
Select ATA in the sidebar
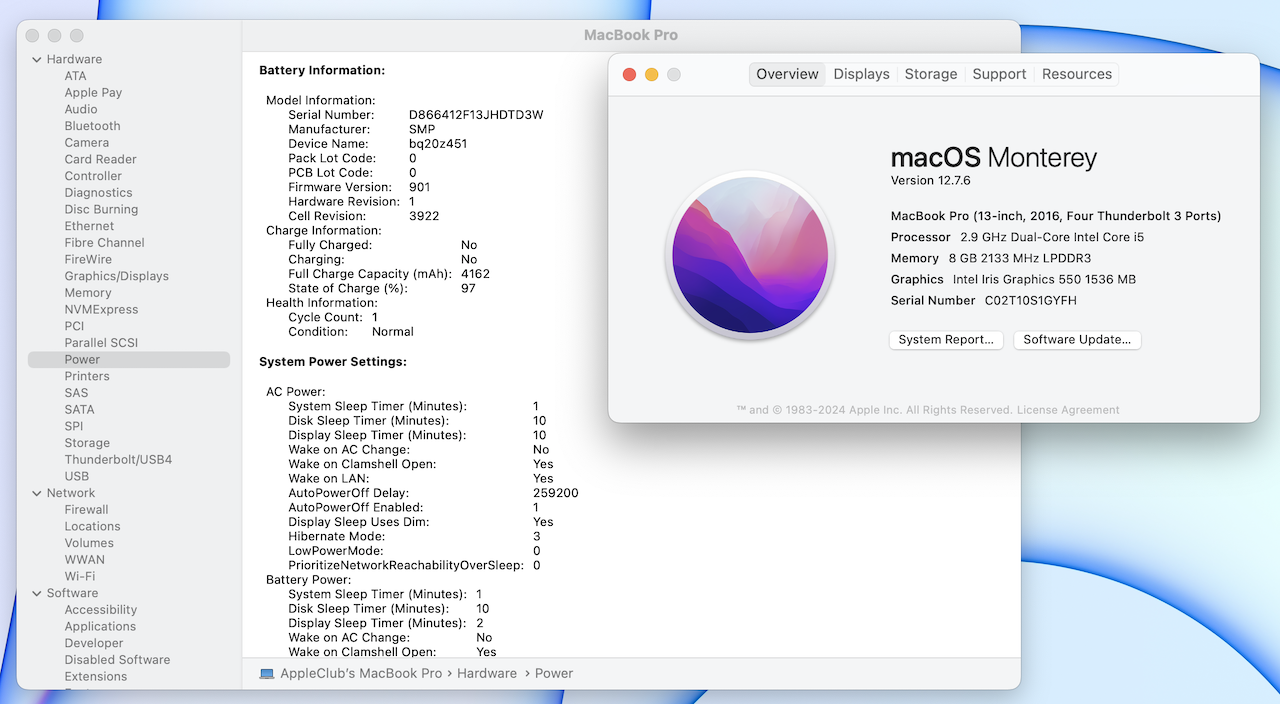[76, 76]
